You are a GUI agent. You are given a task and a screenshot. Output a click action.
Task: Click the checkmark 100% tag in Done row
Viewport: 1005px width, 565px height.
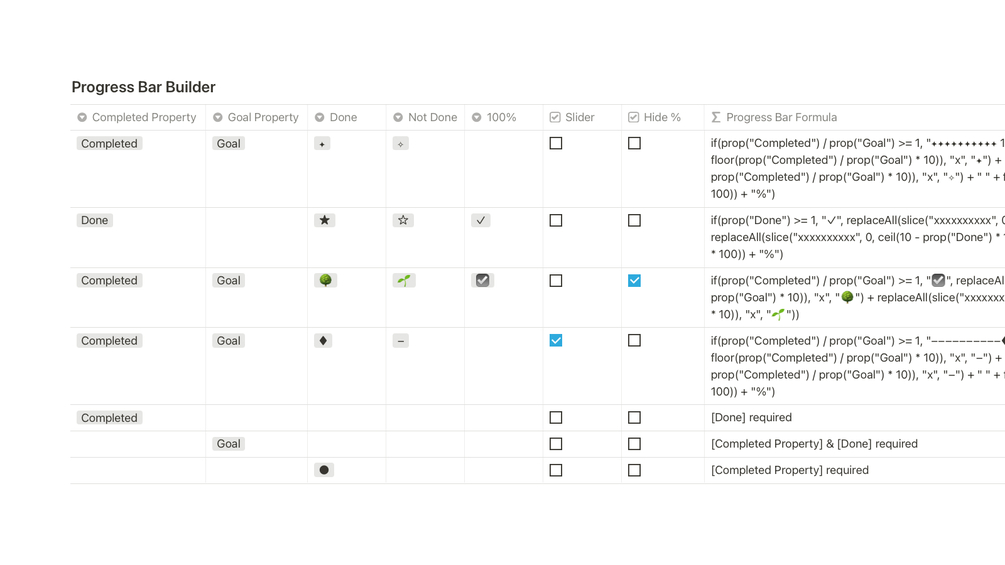(x=481, y=220)
